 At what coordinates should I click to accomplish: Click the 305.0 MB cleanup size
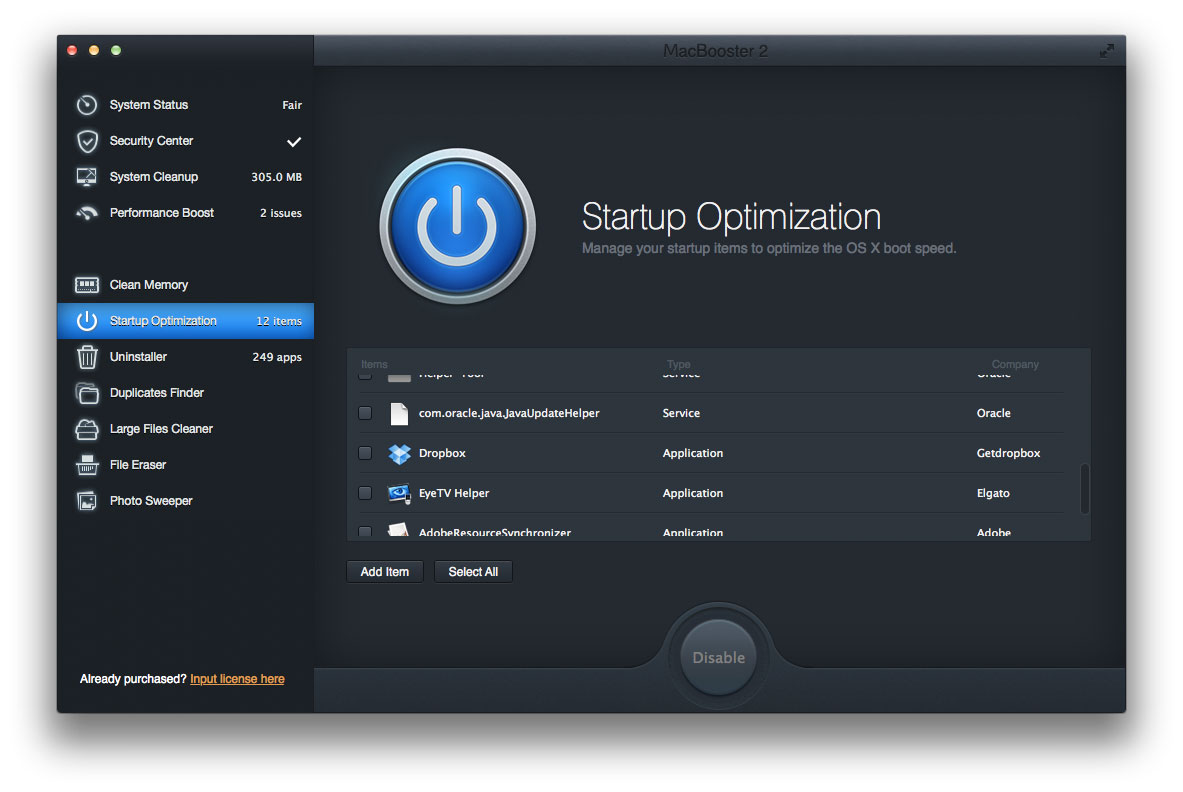tap(276, 177)
